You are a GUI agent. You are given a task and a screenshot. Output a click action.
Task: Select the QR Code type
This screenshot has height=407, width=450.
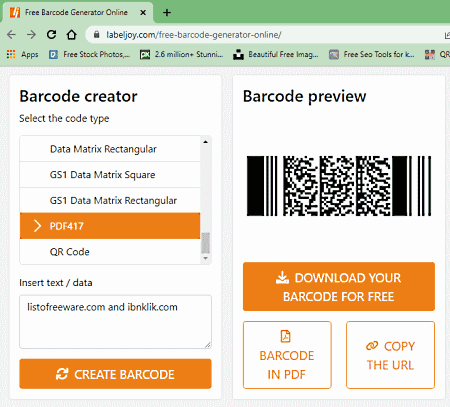110,252
